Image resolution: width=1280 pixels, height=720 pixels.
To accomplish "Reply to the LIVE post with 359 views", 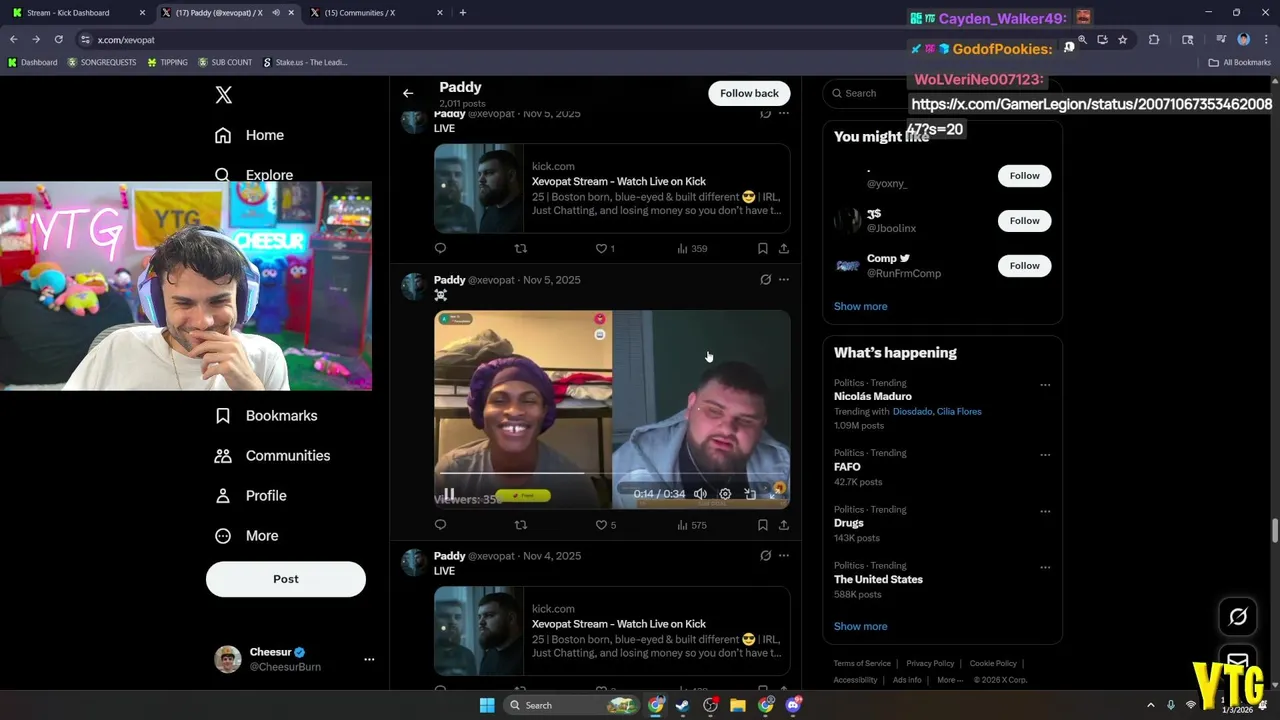I will coord(440,249).
